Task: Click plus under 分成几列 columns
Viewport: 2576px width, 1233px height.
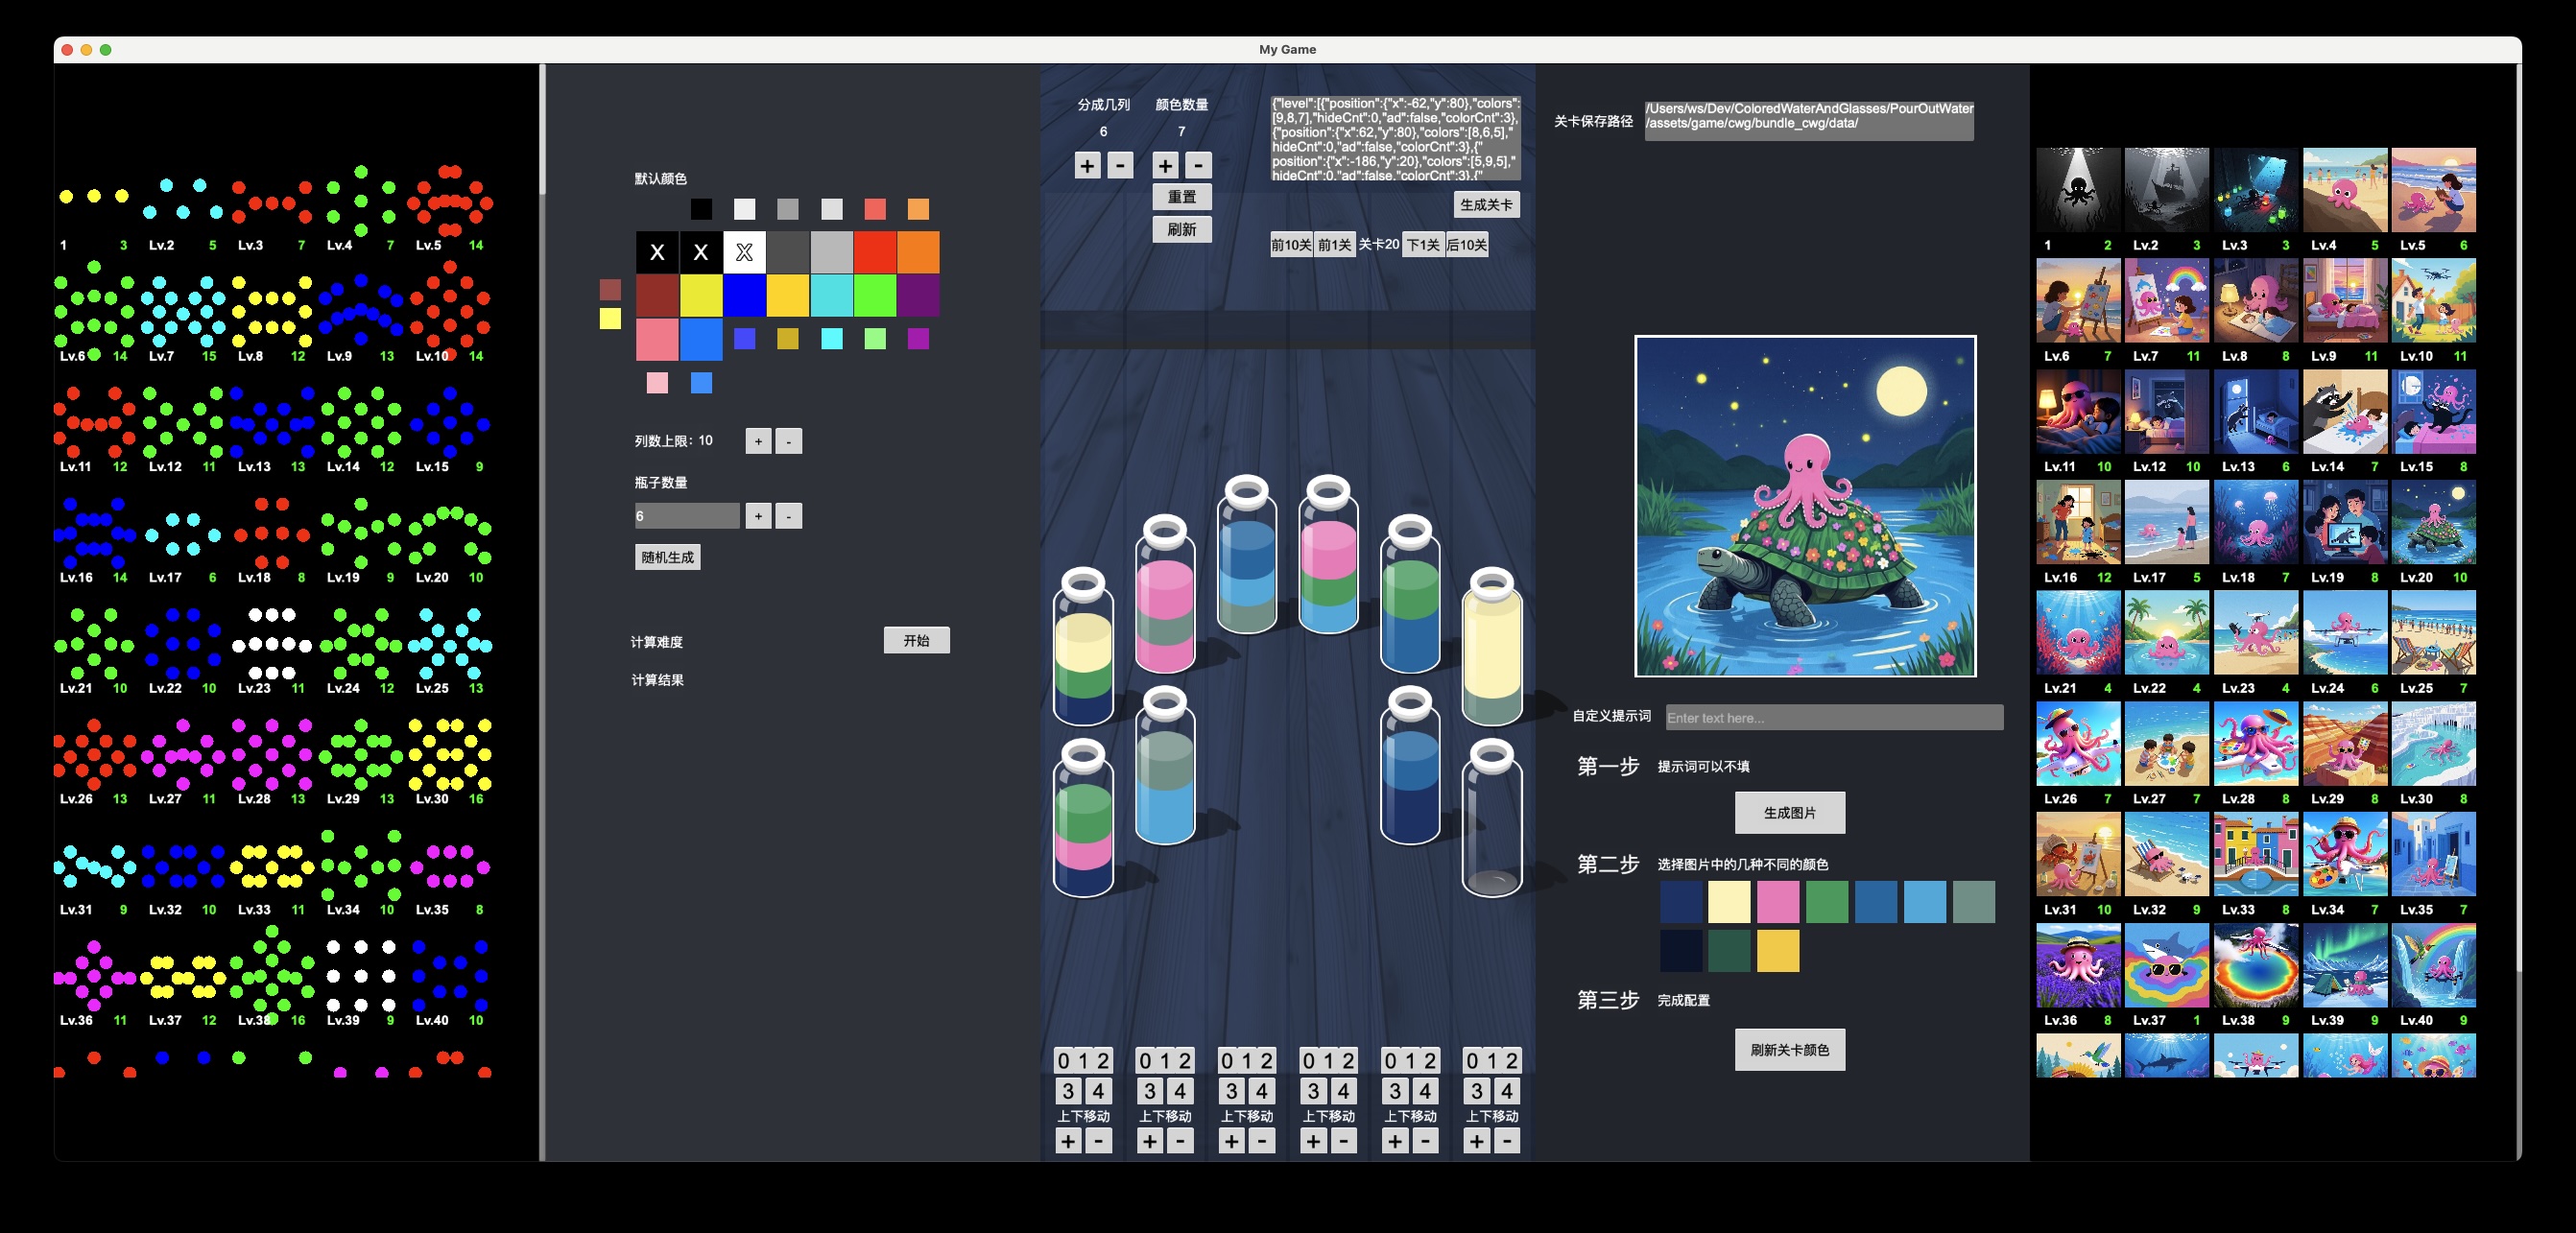Action: [x=1087, y=165]
